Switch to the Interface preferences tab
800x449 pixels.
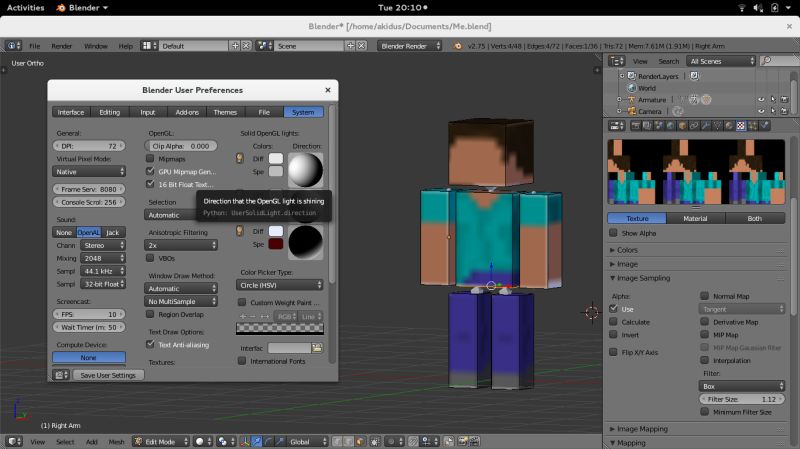(71, 112)
